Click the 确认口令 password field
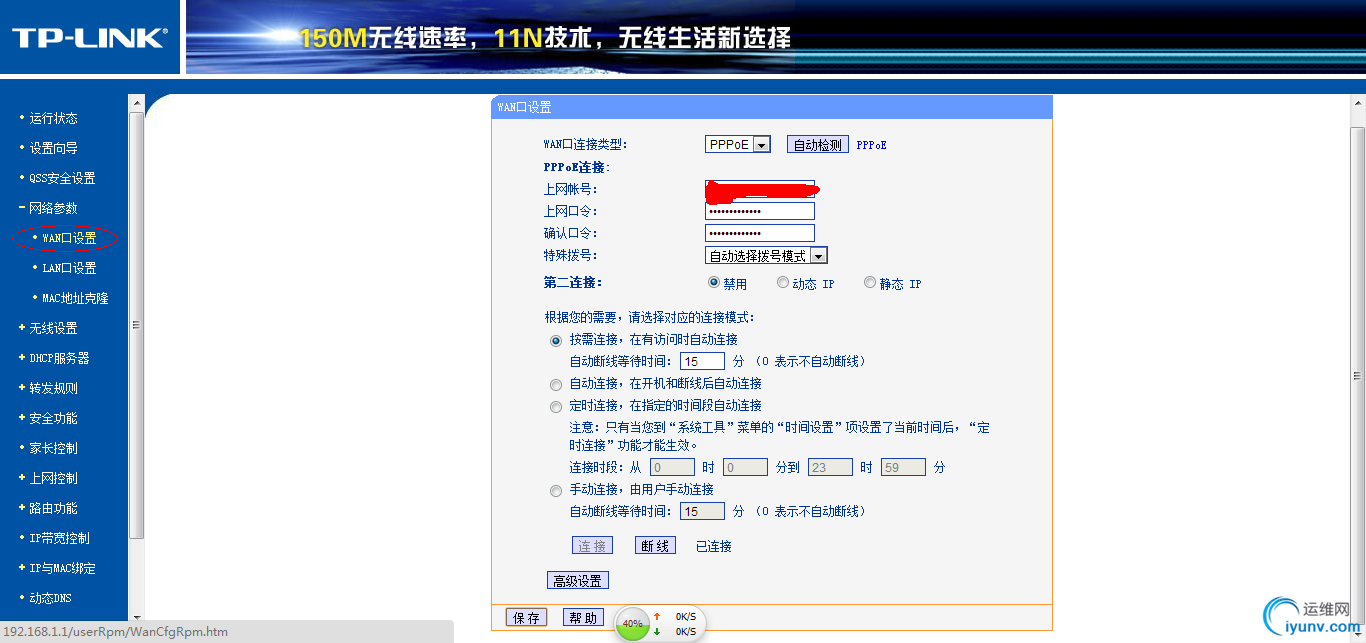 tap(760, 233)
